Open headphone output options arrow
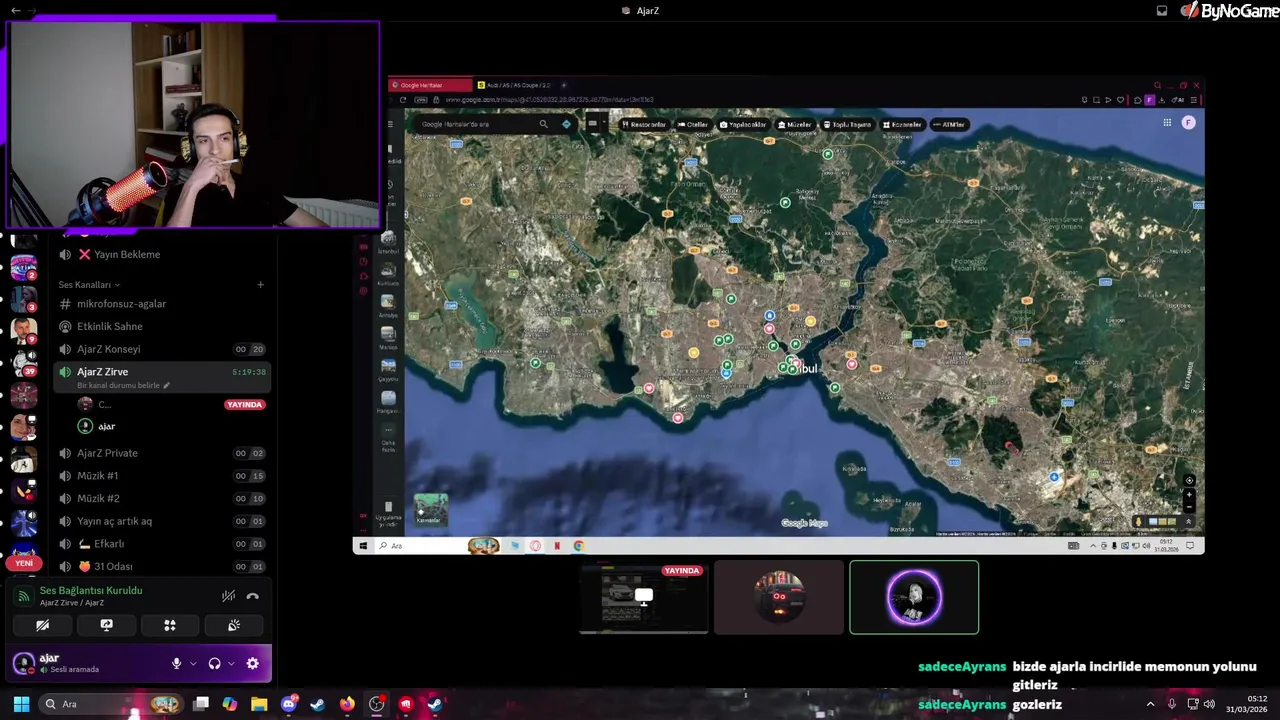 (x=231, y=663)
